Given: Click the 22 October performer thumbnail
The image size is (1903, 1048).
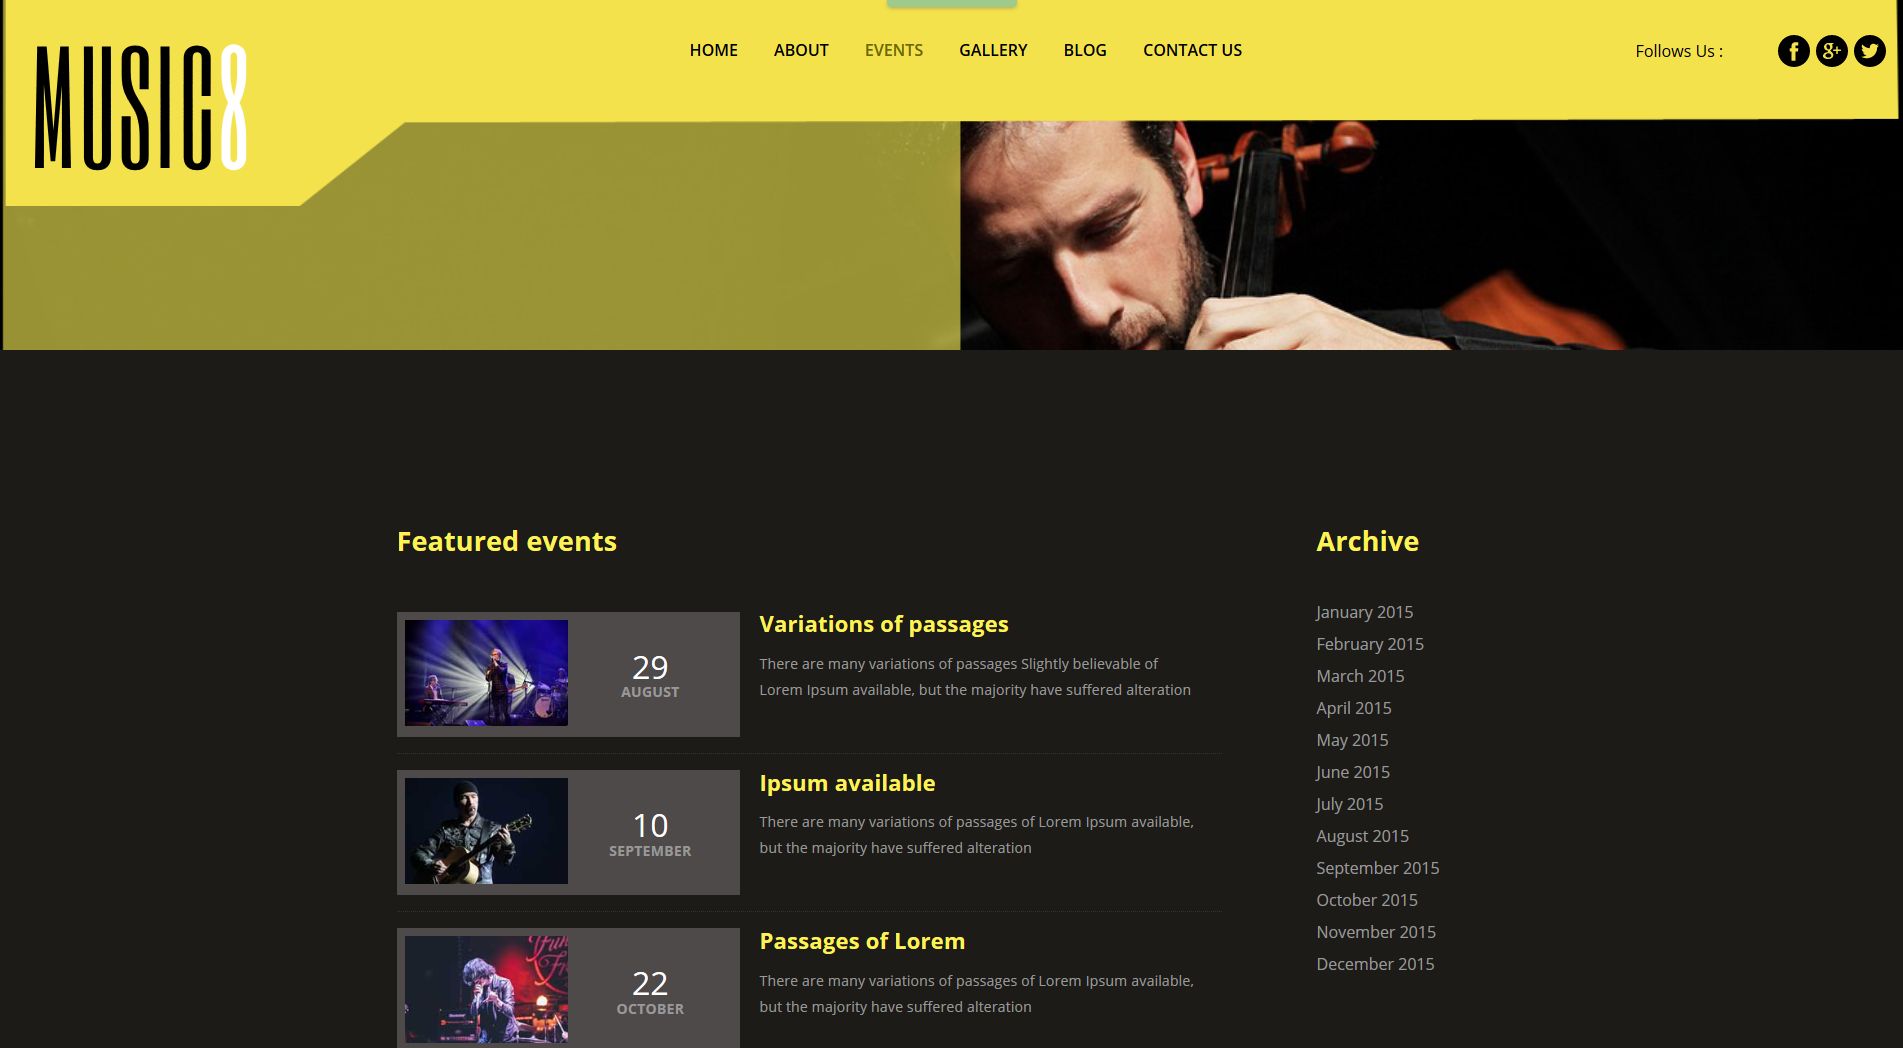Looking at the screenshot, I should (x=486, y=989).
